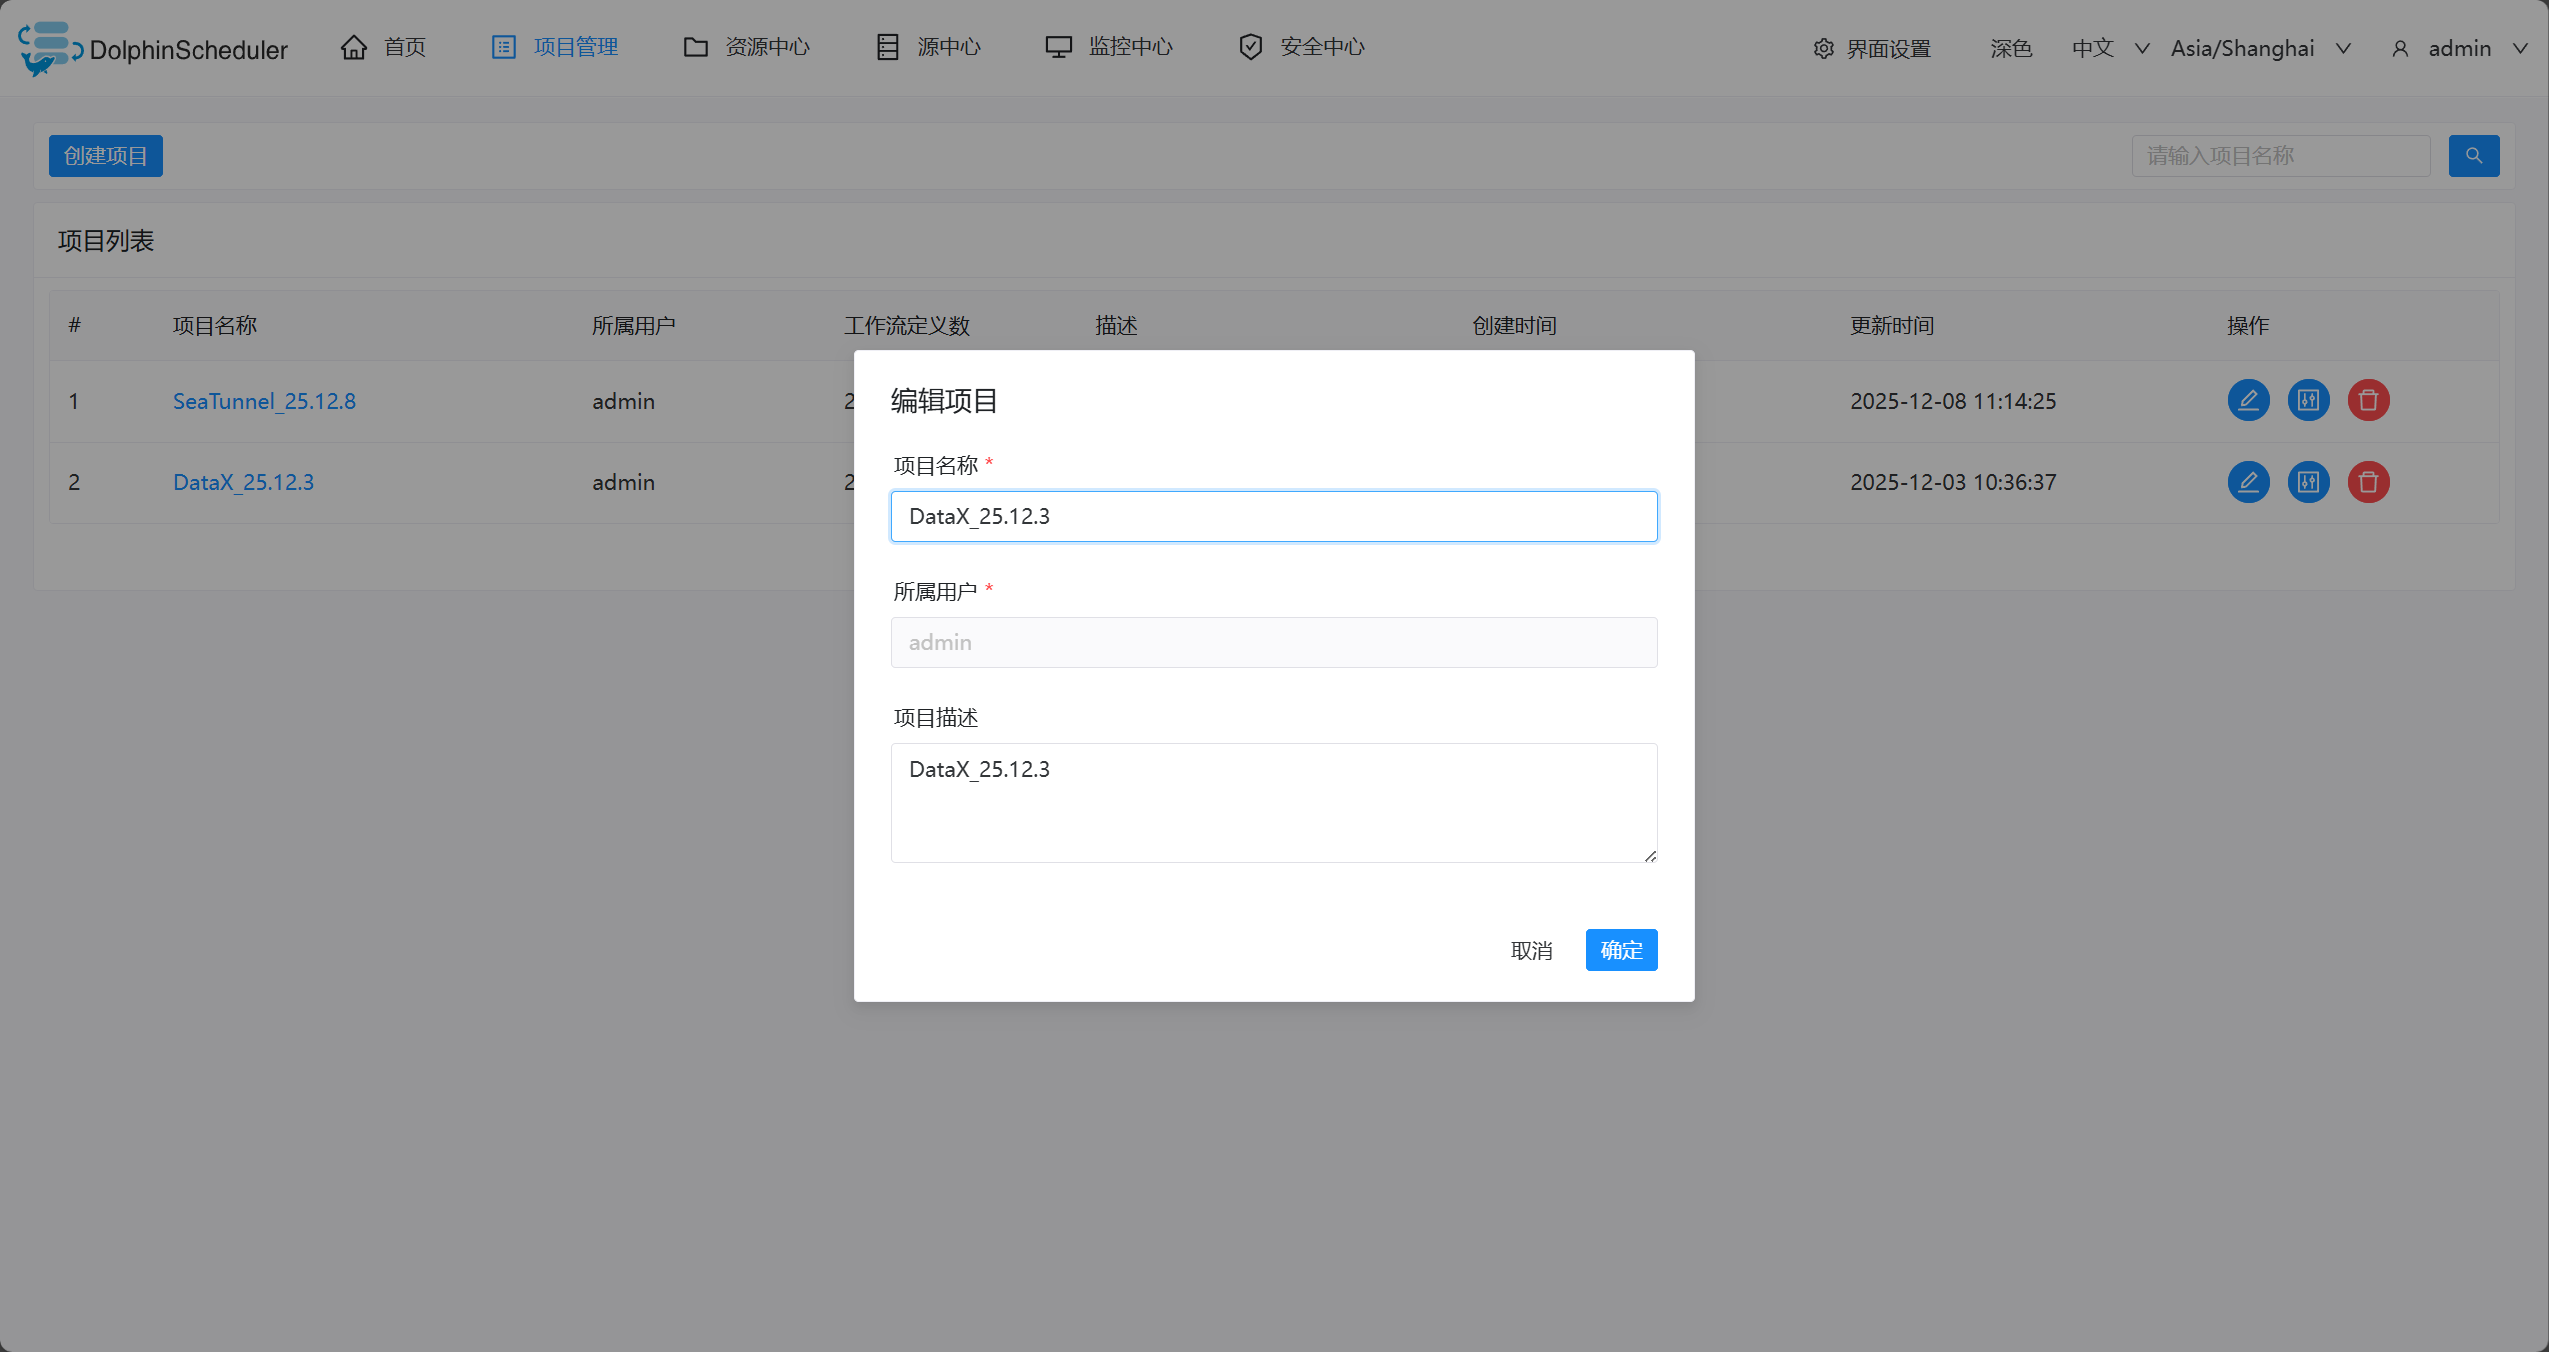Open the 安全中心 menu item
The height and width of the screenshot is (1352, 2549).
coord(1301,47)
